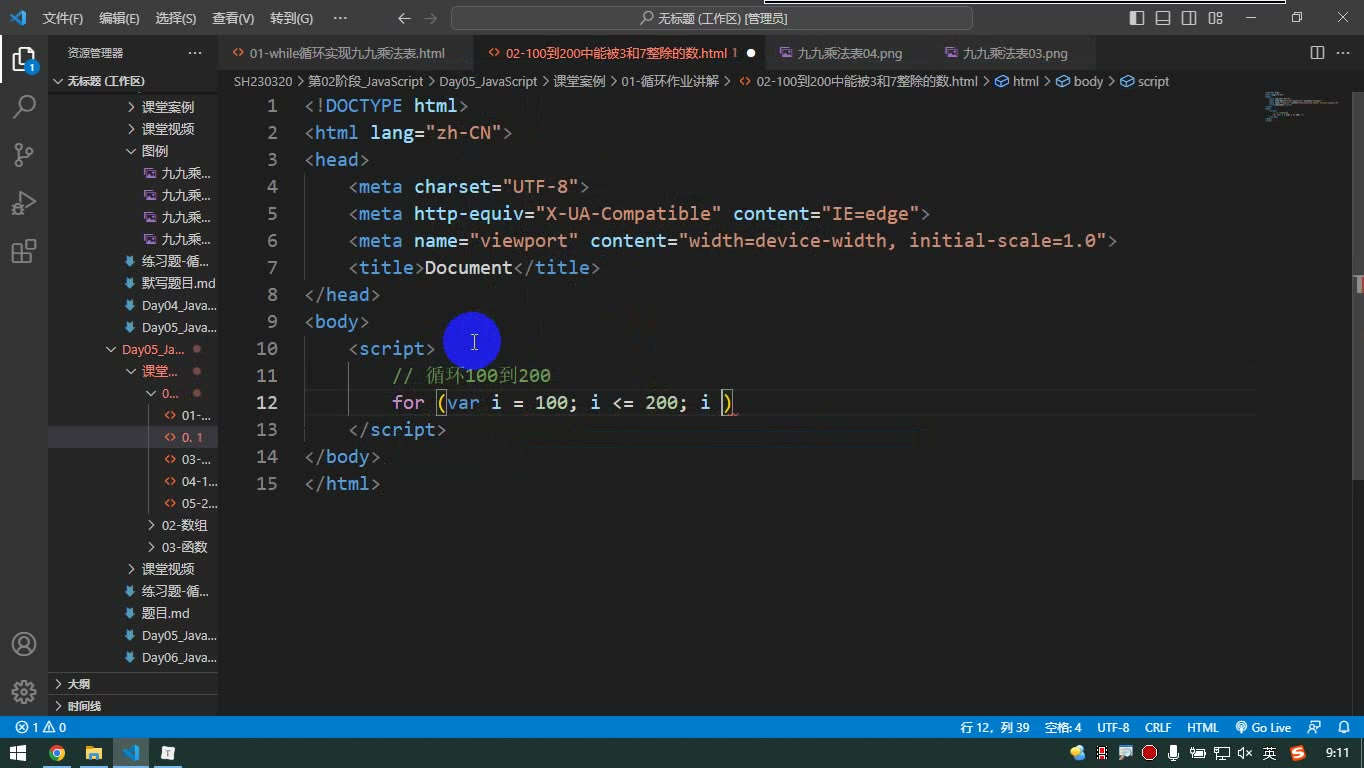Toggle the primary side bar visibility
Image resolution: width=1364 pixels, height=768 pixels.
click(1137, 18)
